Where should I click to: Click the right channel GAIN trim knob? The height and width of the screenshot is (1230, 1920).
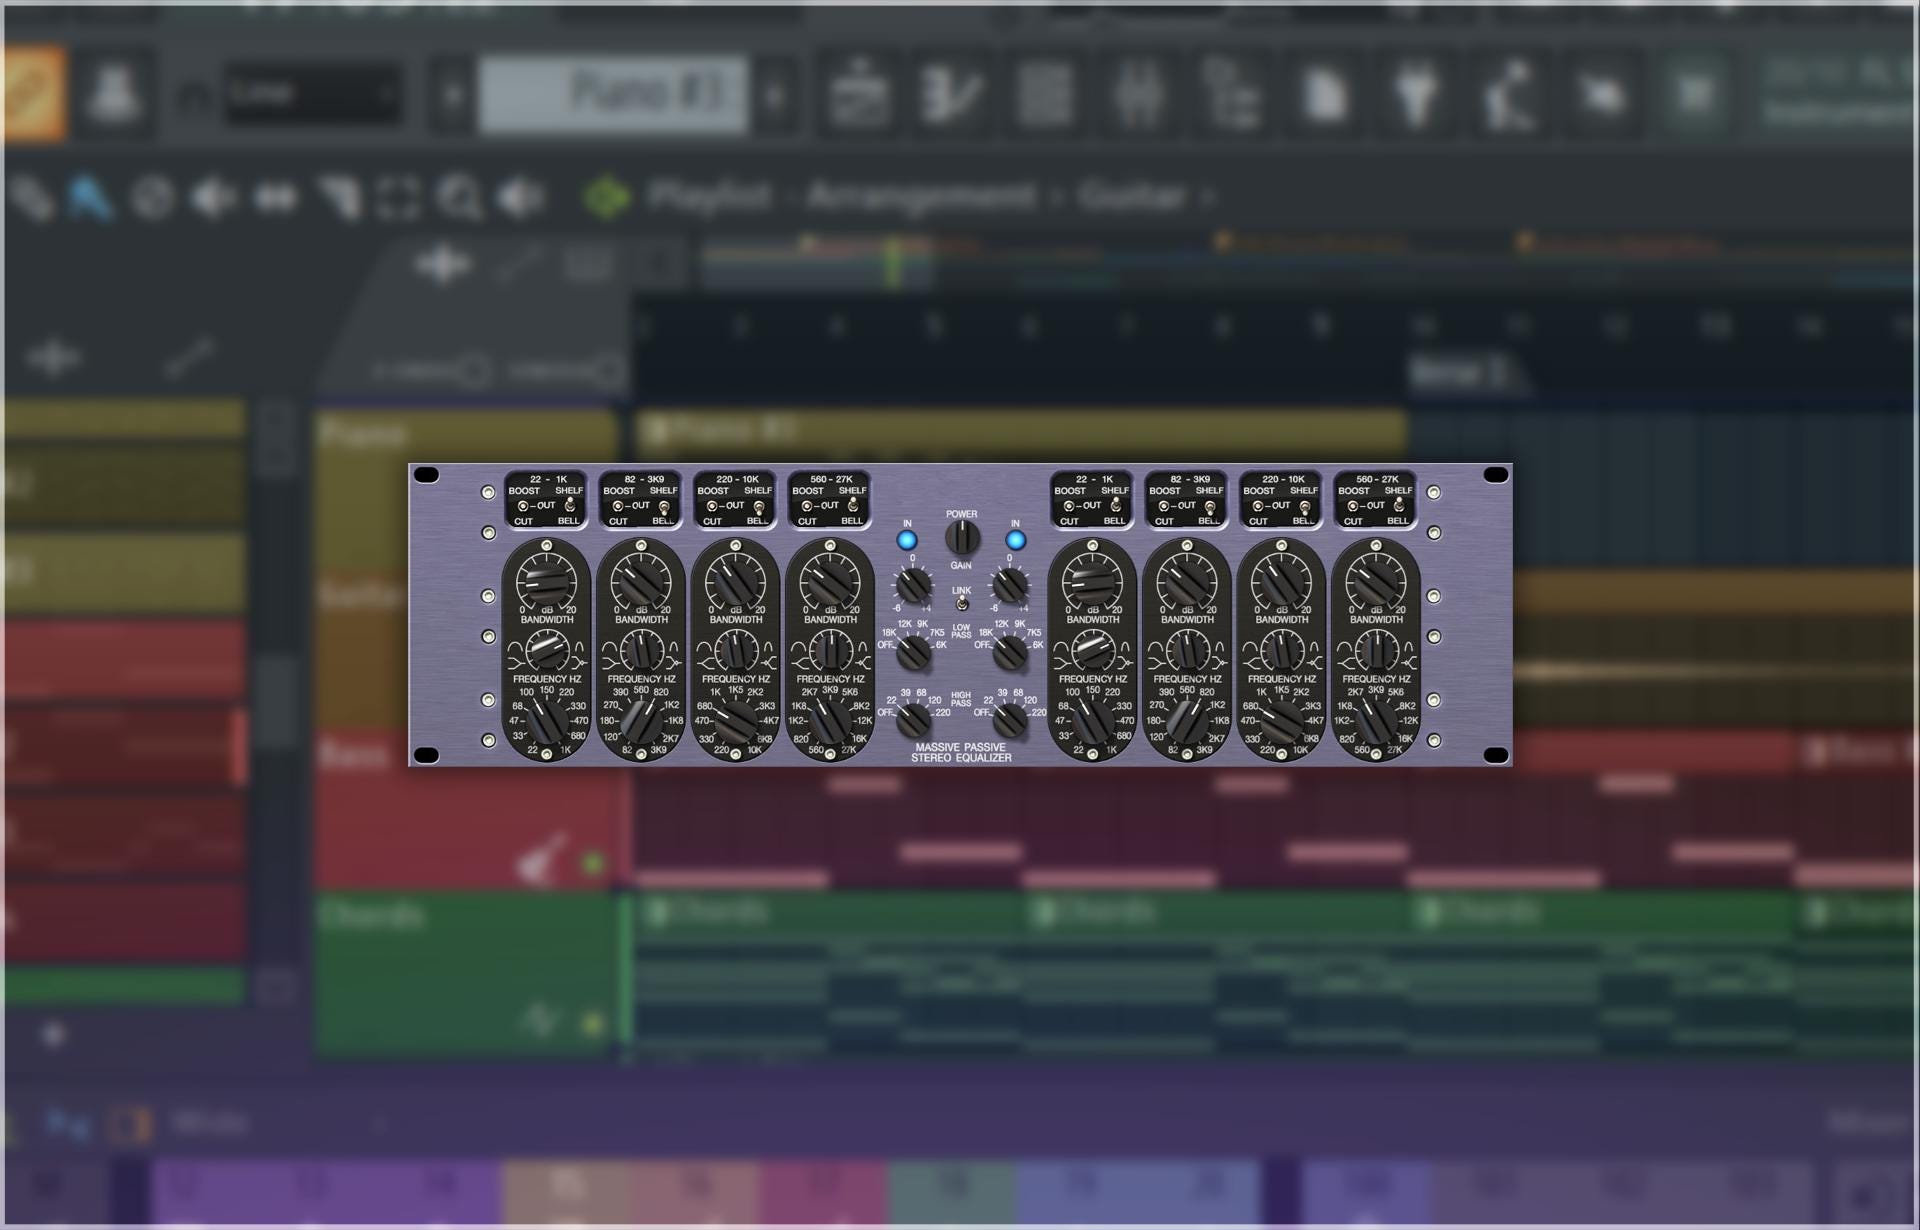coord(1010,584)
